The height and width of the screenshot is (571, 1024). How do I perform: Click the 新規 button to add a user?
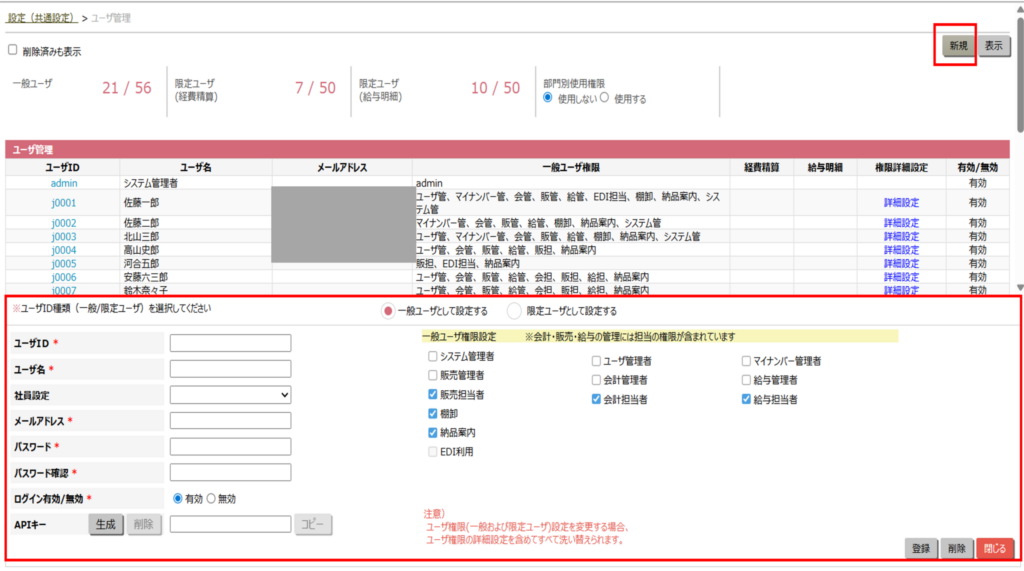pos(958,46)
